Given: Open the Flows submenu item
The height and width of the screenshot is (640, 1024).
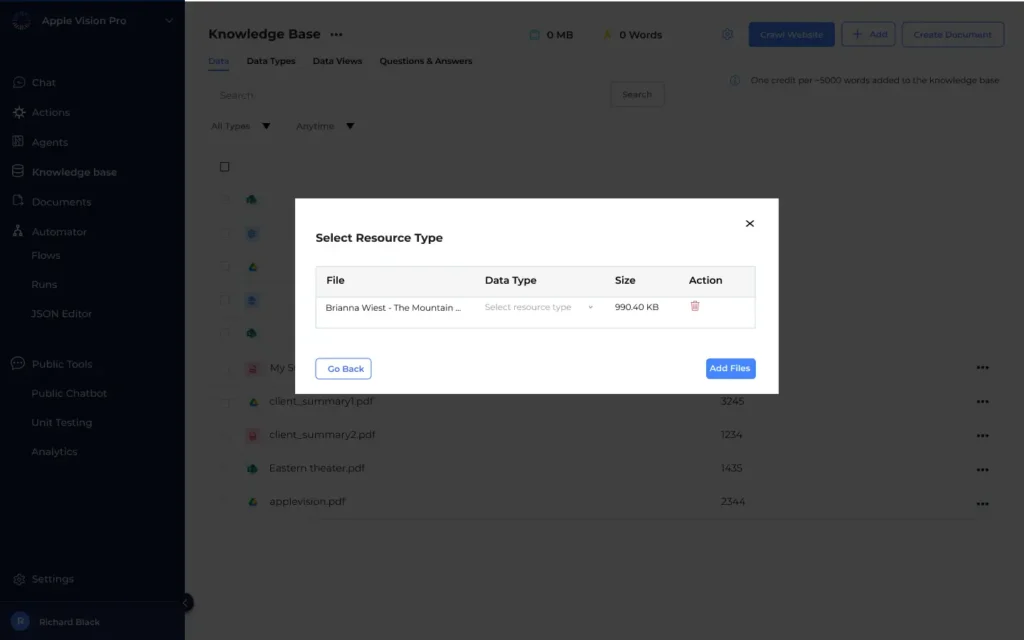Looking at the screenshot, I should pyautogui.click(x=46, y=255).
